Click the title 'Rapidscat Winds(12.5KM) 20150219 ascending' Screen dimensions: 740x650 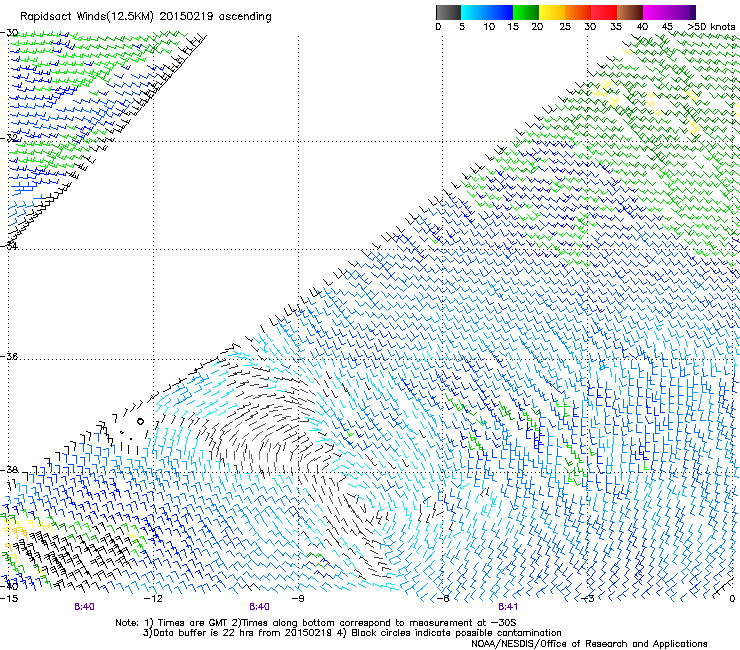pyautogui.click(x=146, y=17)
